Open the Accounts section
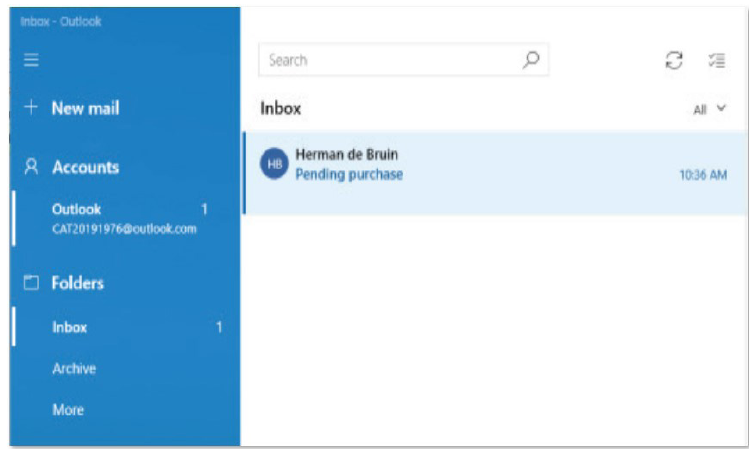 click(86, 167)
